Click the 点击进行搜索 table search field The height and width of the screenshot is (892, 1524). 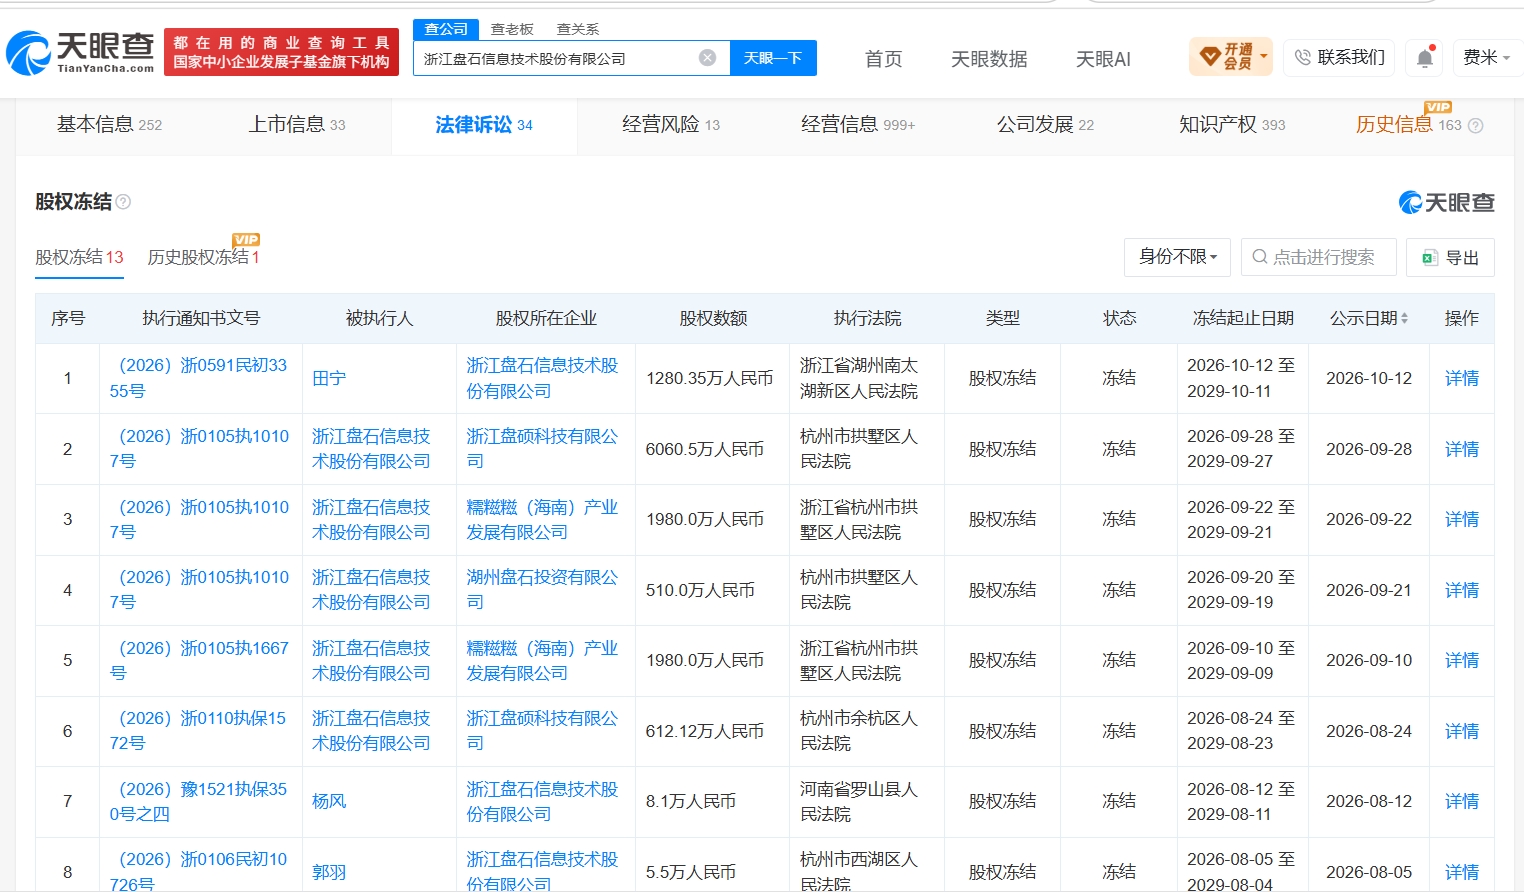click(x=1319, y=257)
